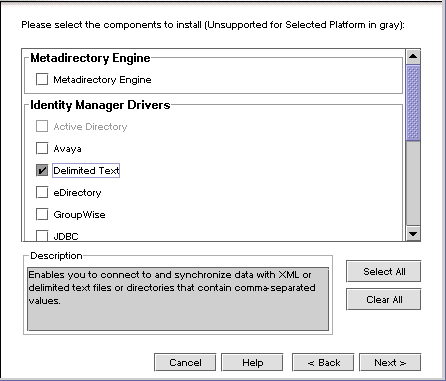
Task: Proceed with the Next button
Action: pos(390,362)
